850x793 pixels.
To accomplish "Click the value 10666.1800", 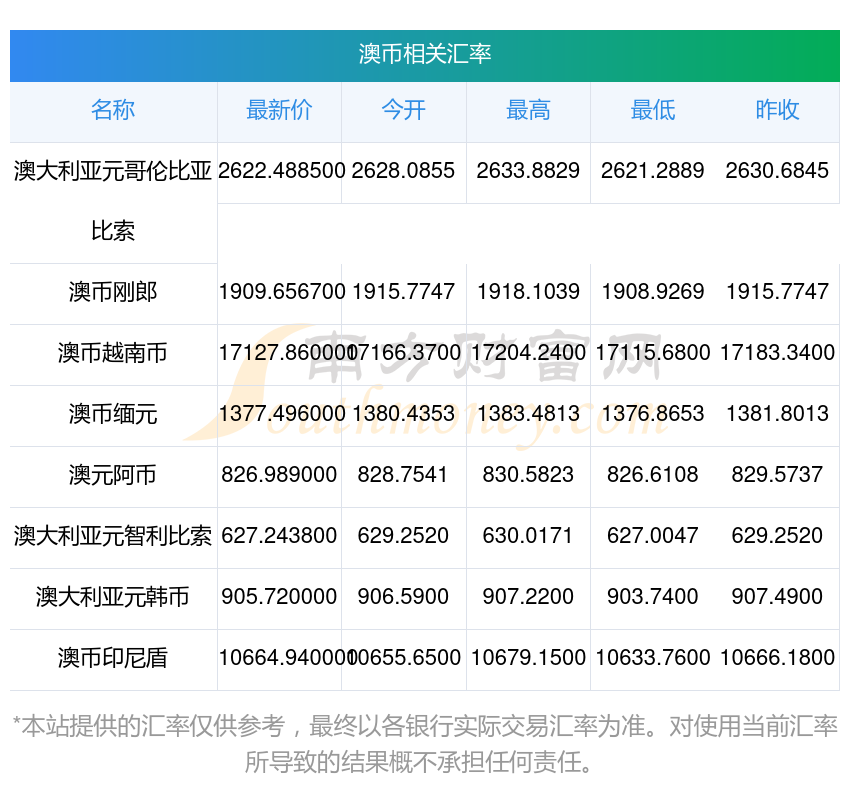I will point(777,657).
